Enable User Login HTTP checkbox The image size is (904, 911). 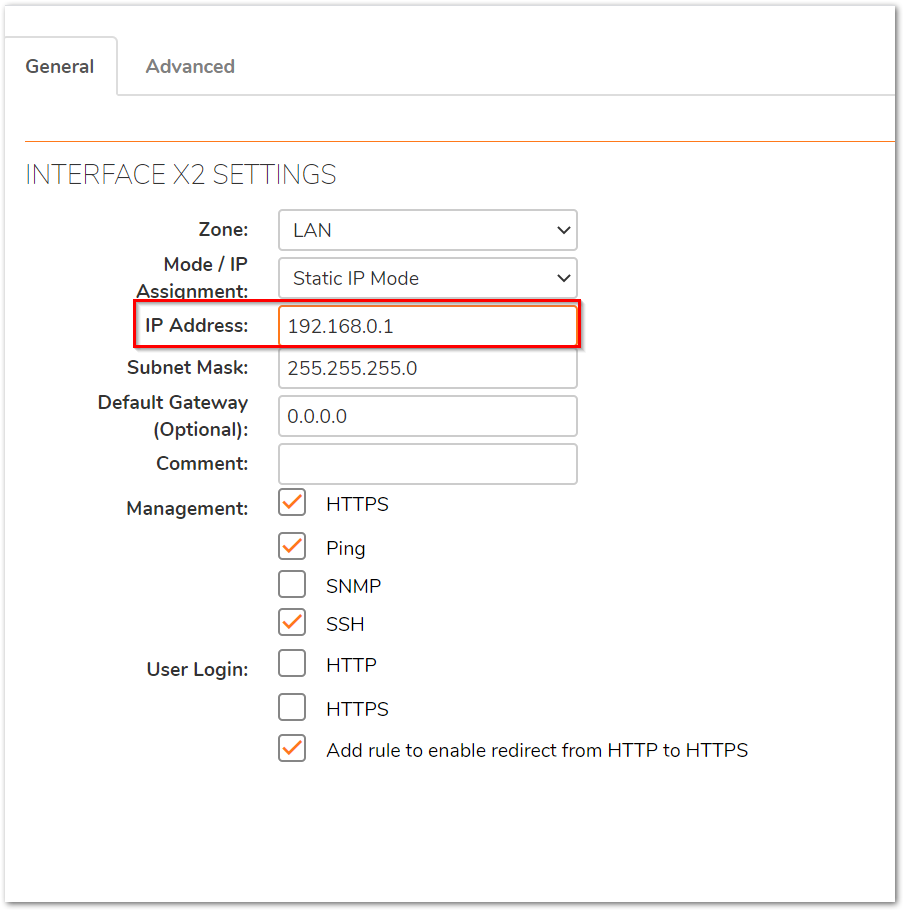292,663
